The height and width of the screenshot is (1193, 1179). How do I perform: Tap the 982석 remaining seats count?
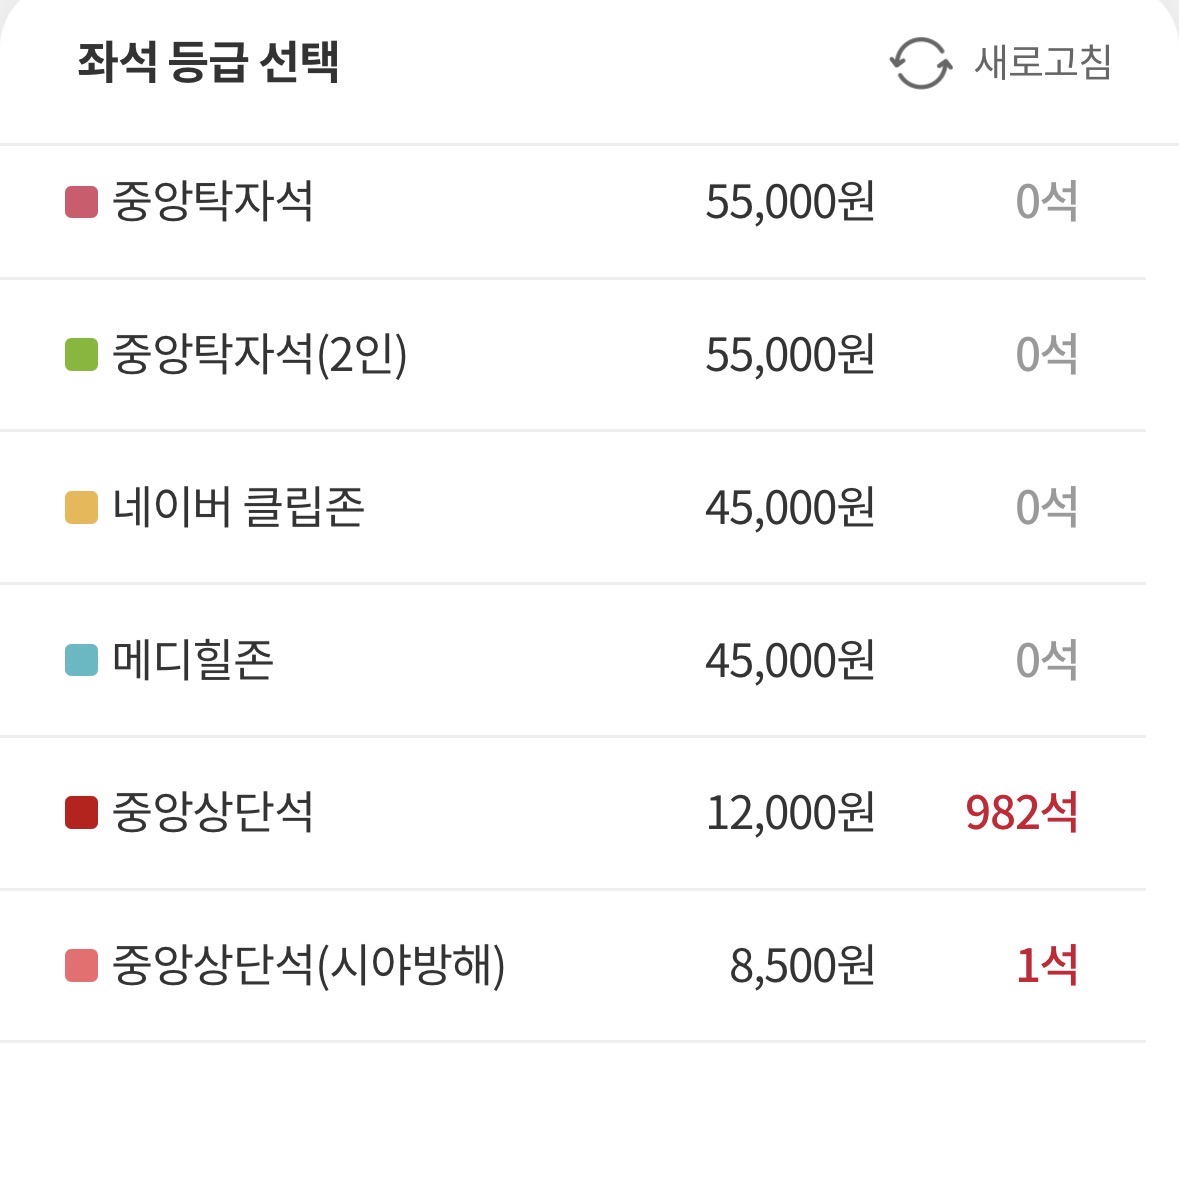pos(1021,813)
